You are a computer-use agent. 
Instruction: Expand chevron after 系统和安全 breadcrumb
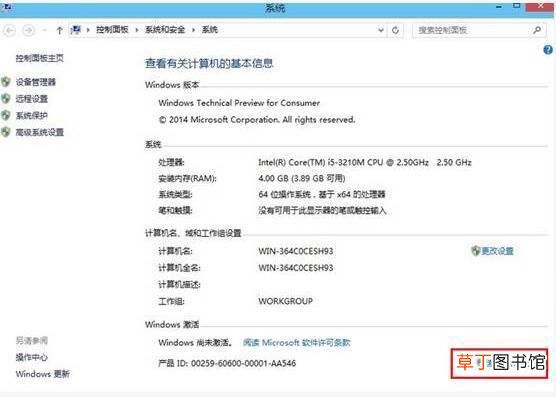click(193, 30)
